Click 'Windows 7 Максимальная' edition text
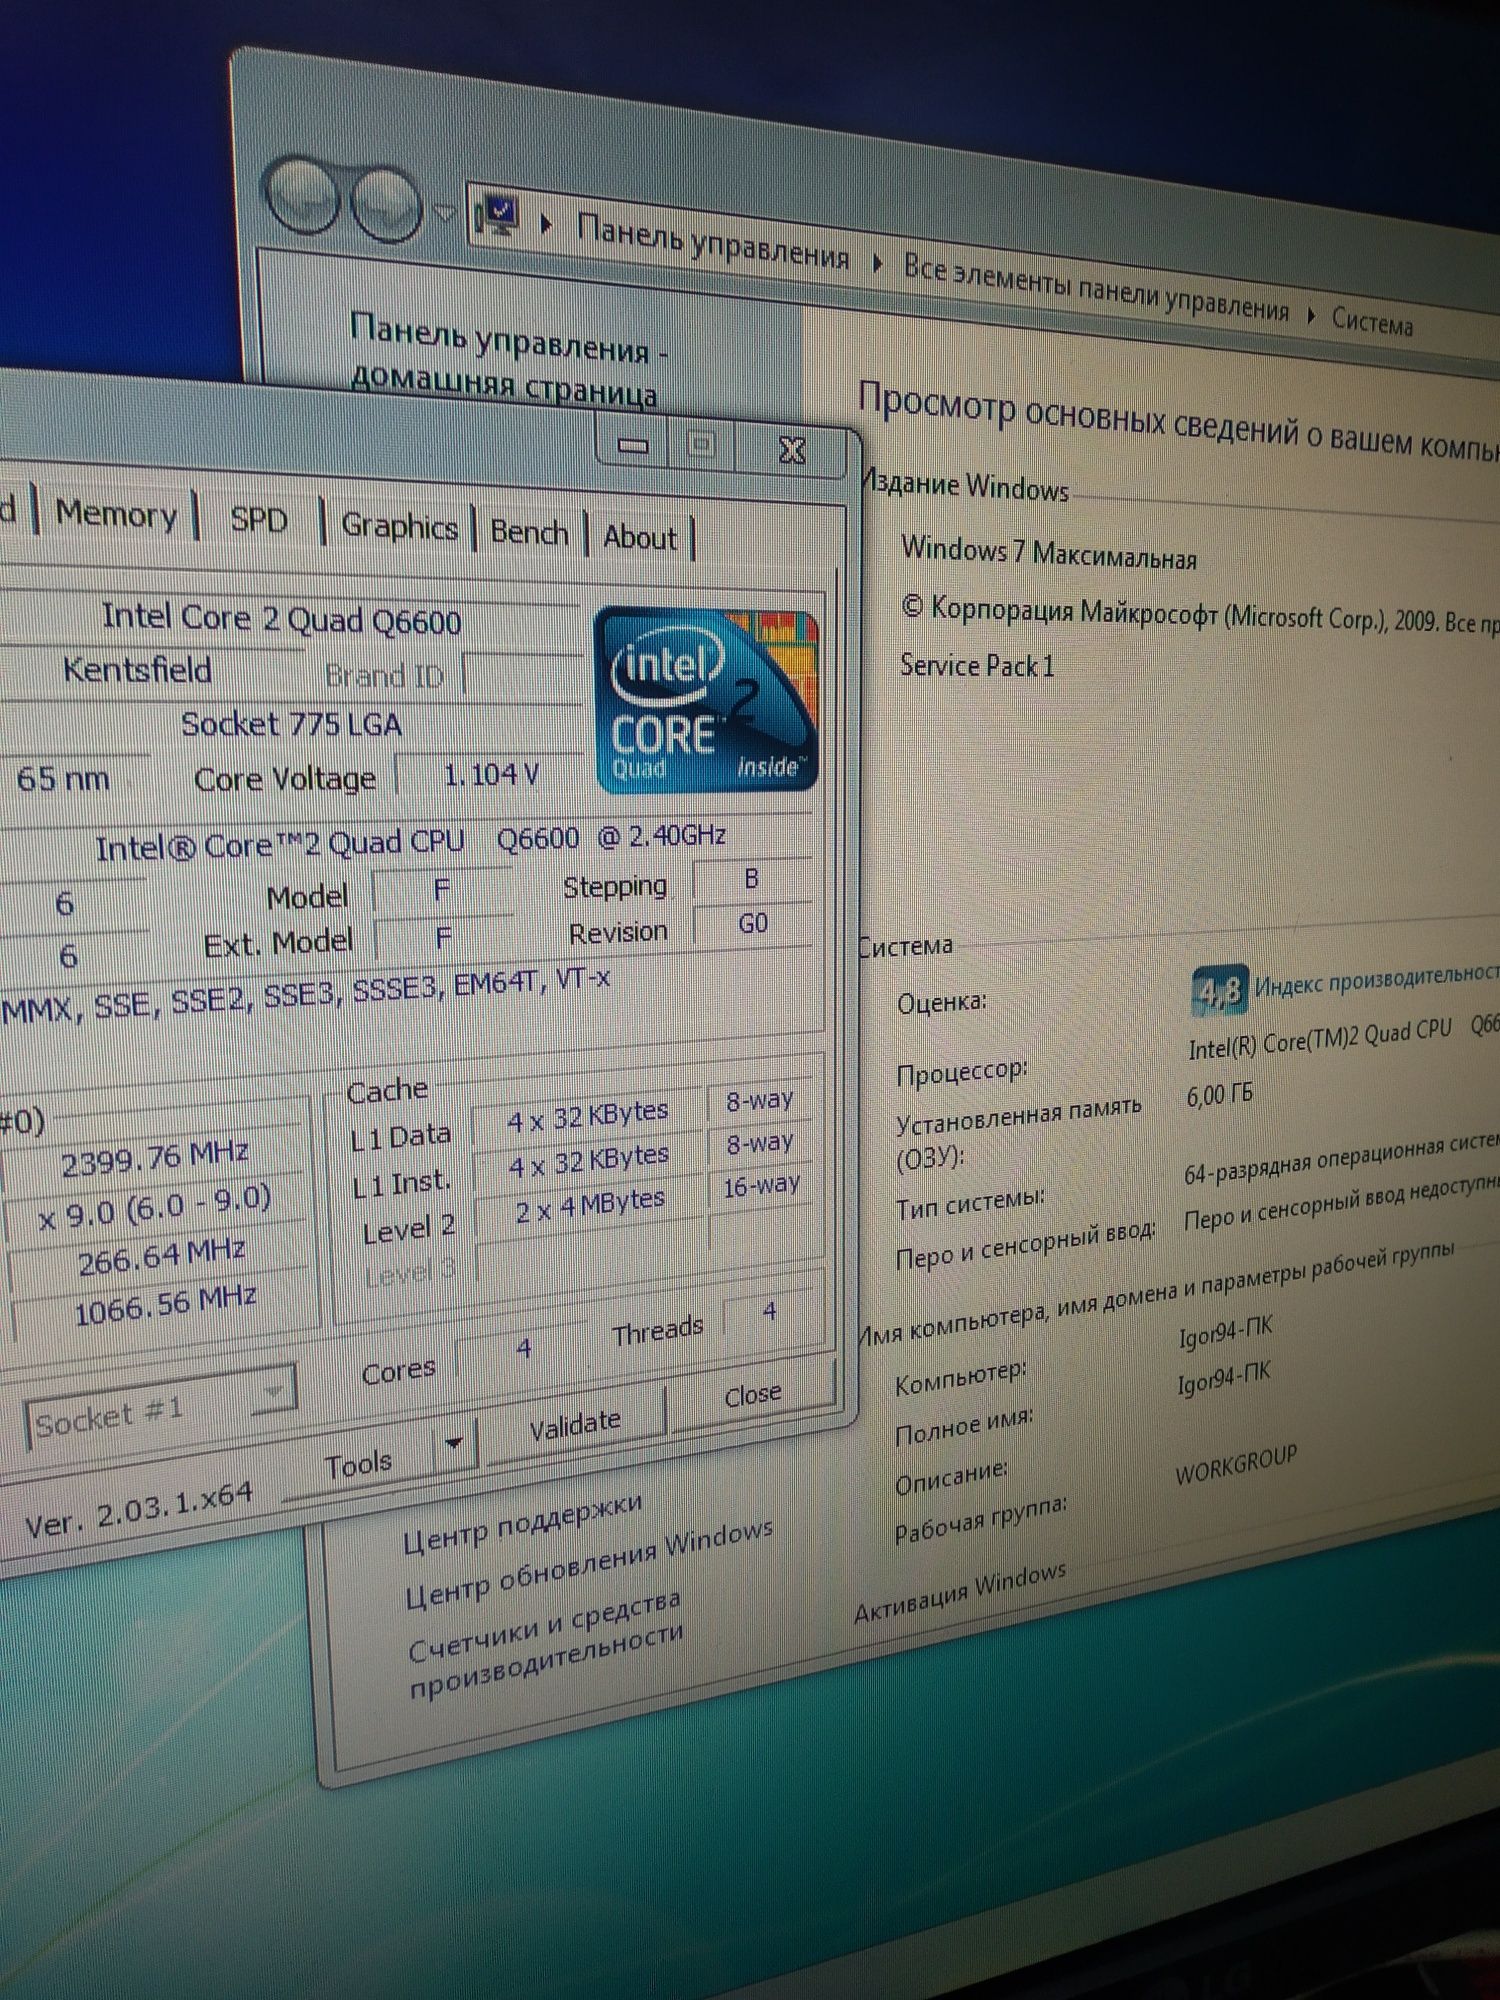Screen dimensions: 1500x2000 [x=1048, y=553]
